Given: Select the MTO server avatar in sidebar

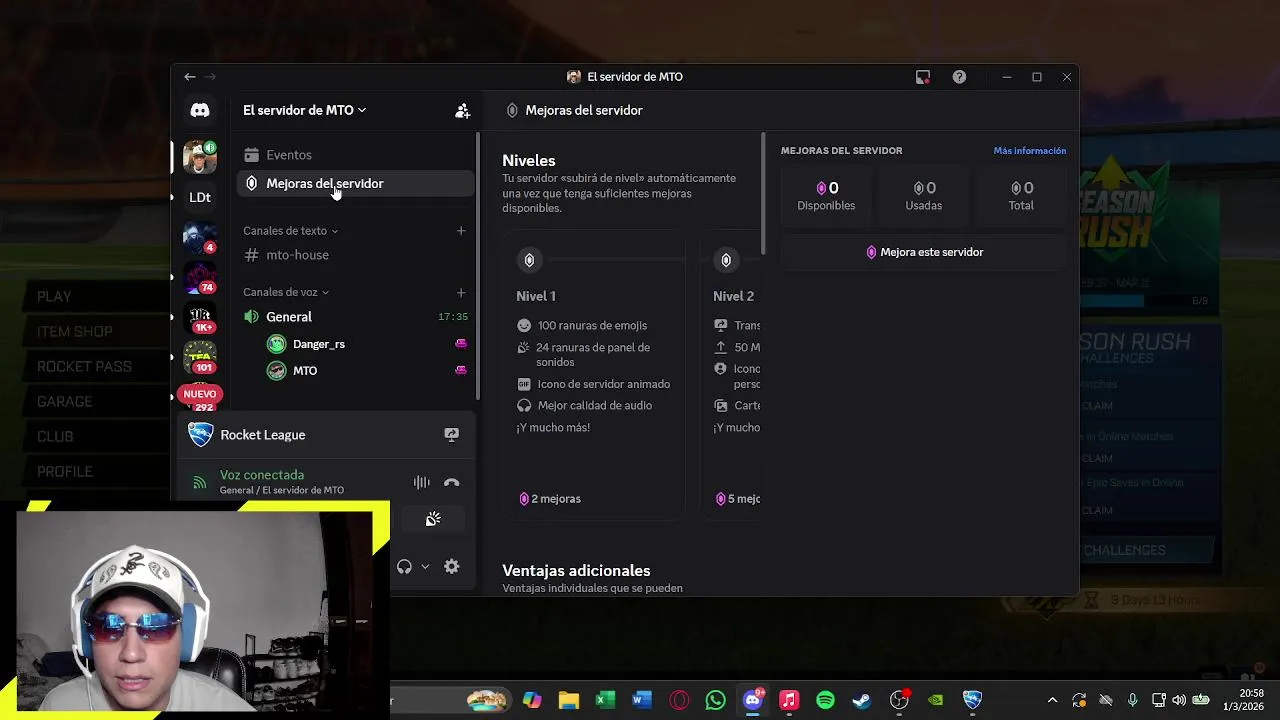Looking at the screenshot, I should coord(200,157).
